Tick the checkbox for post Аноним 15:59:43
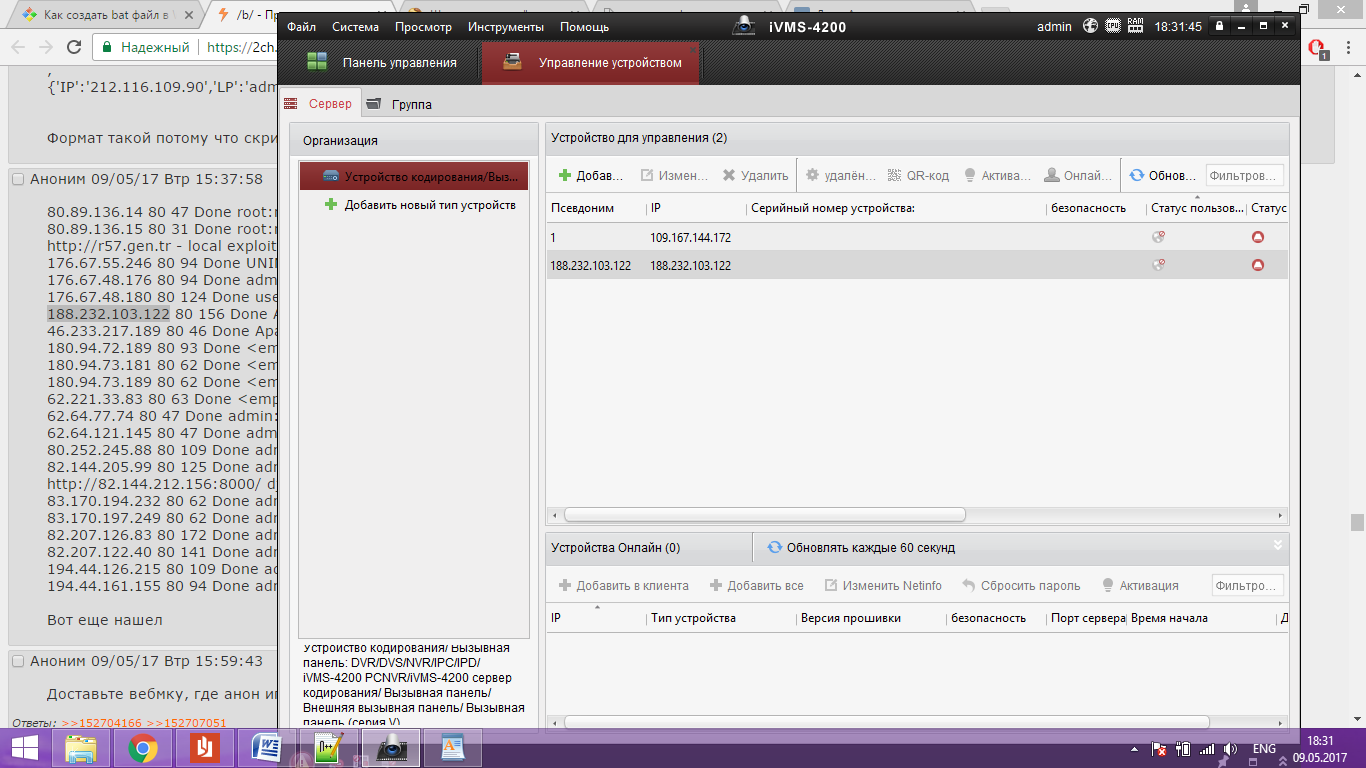The height and width of the screenshot is (768, 1366). [x=18, y=661]
